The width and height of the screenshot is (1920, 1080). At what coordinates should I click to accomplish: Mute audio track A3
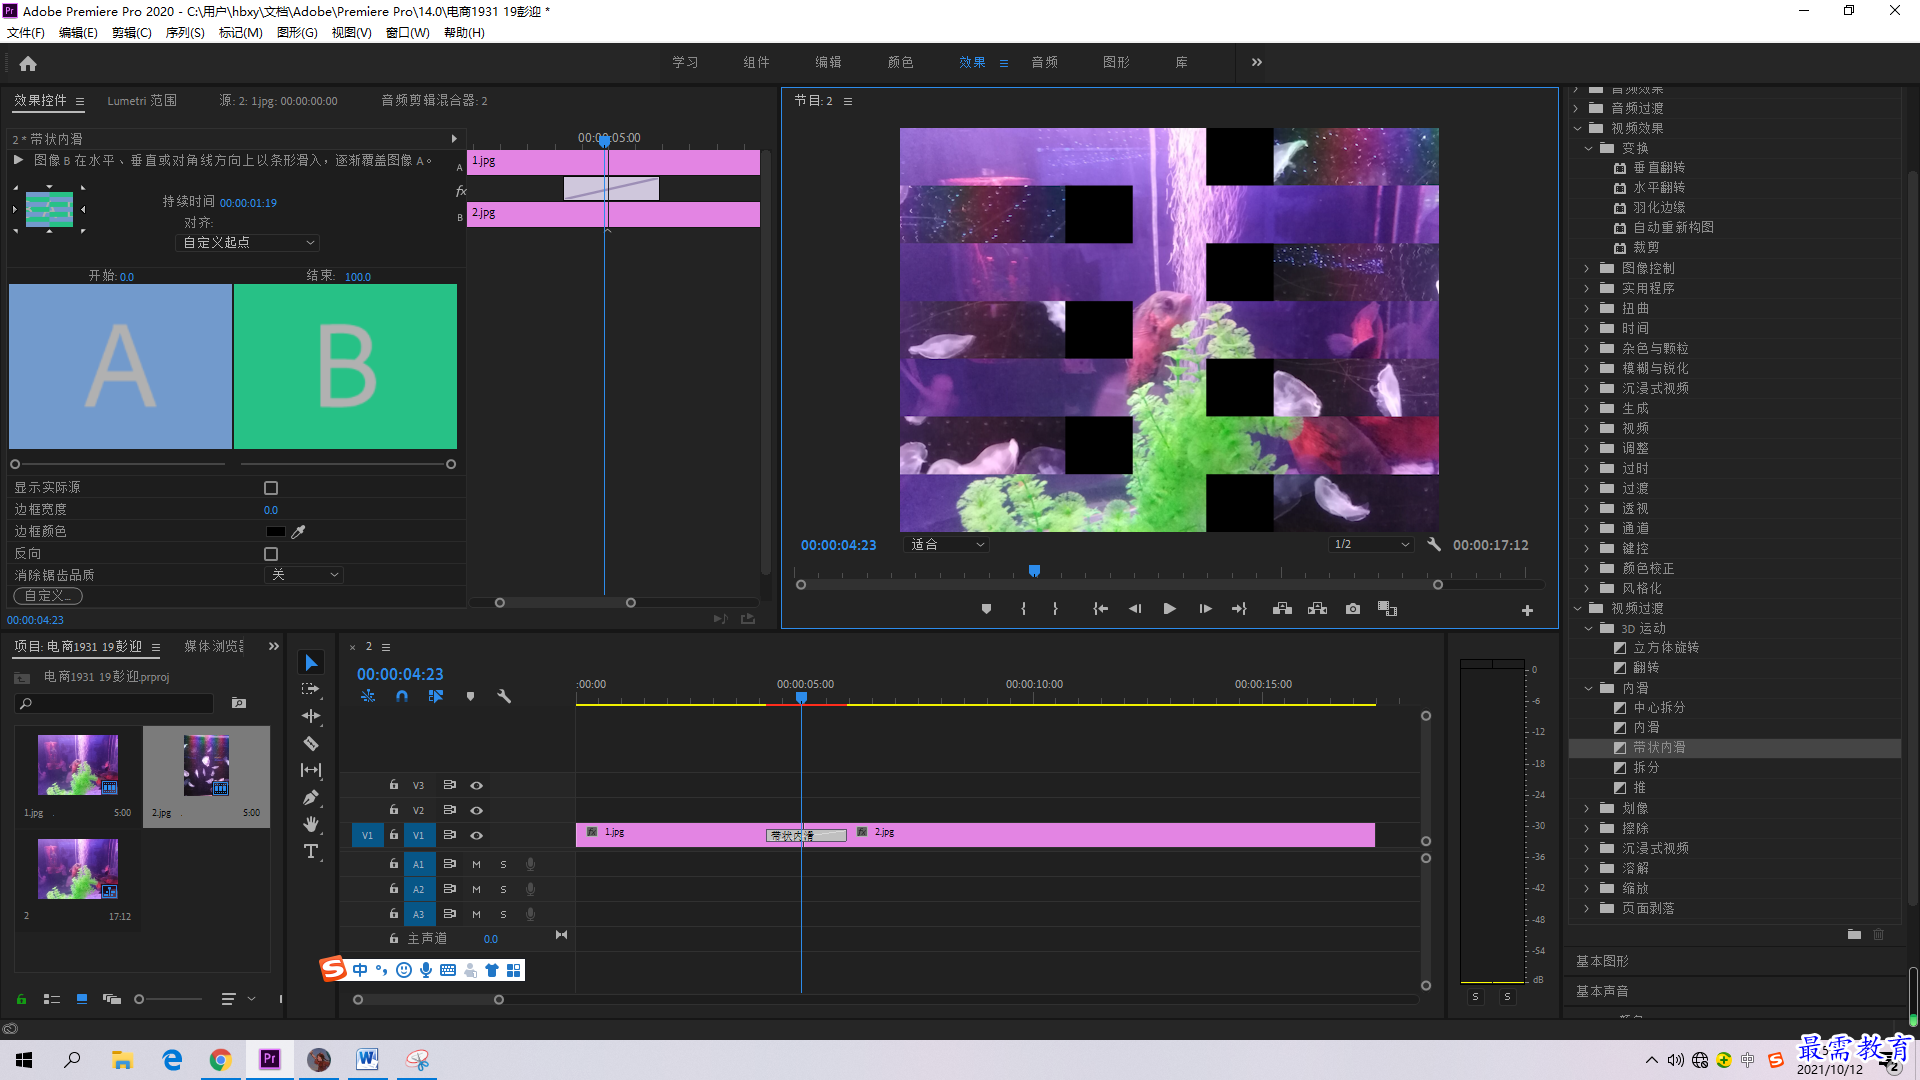(476, 914)
